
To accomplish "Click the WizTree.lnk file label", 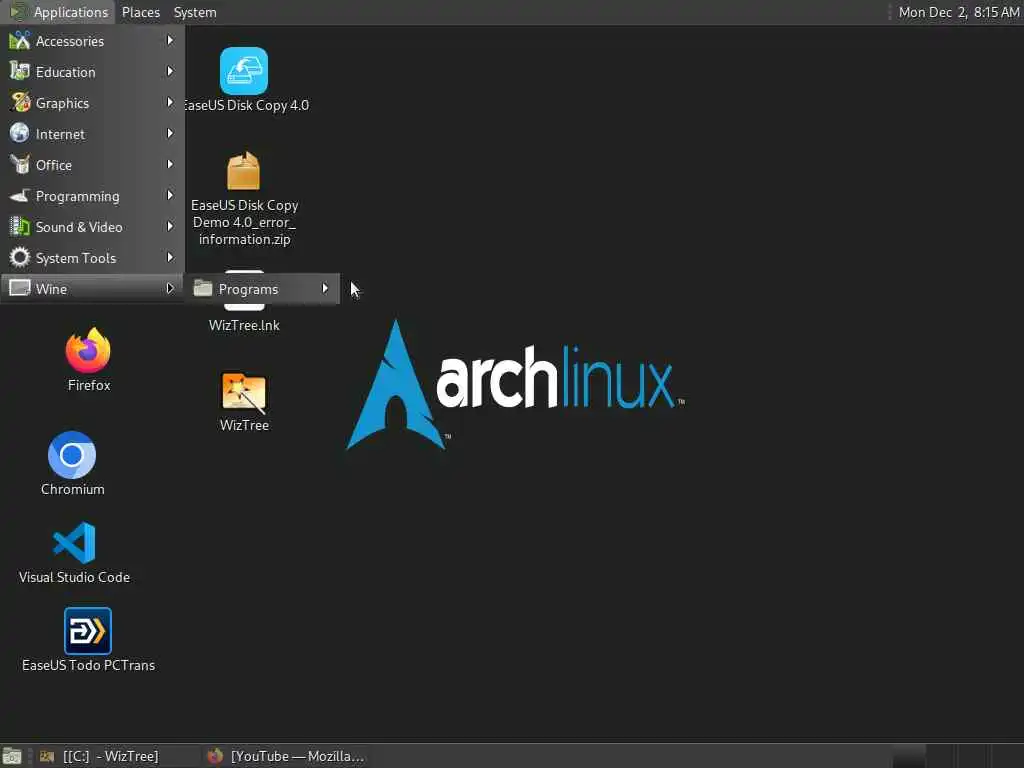I will 244,325.
